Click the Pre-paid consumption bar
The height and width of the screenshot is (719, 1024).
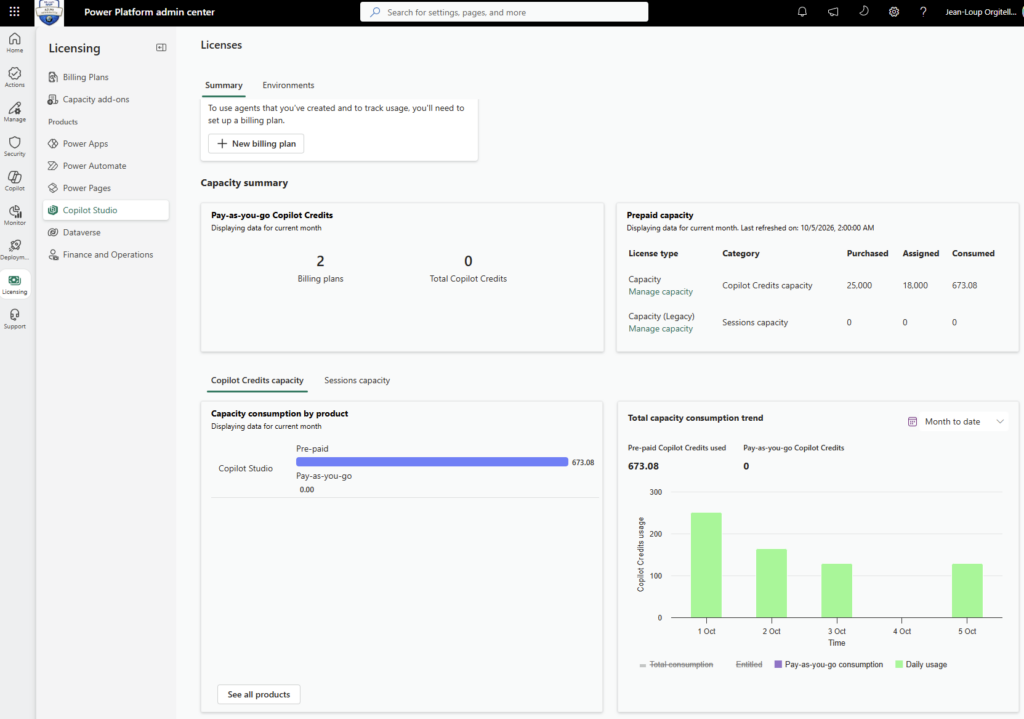[x=432, y=462]
